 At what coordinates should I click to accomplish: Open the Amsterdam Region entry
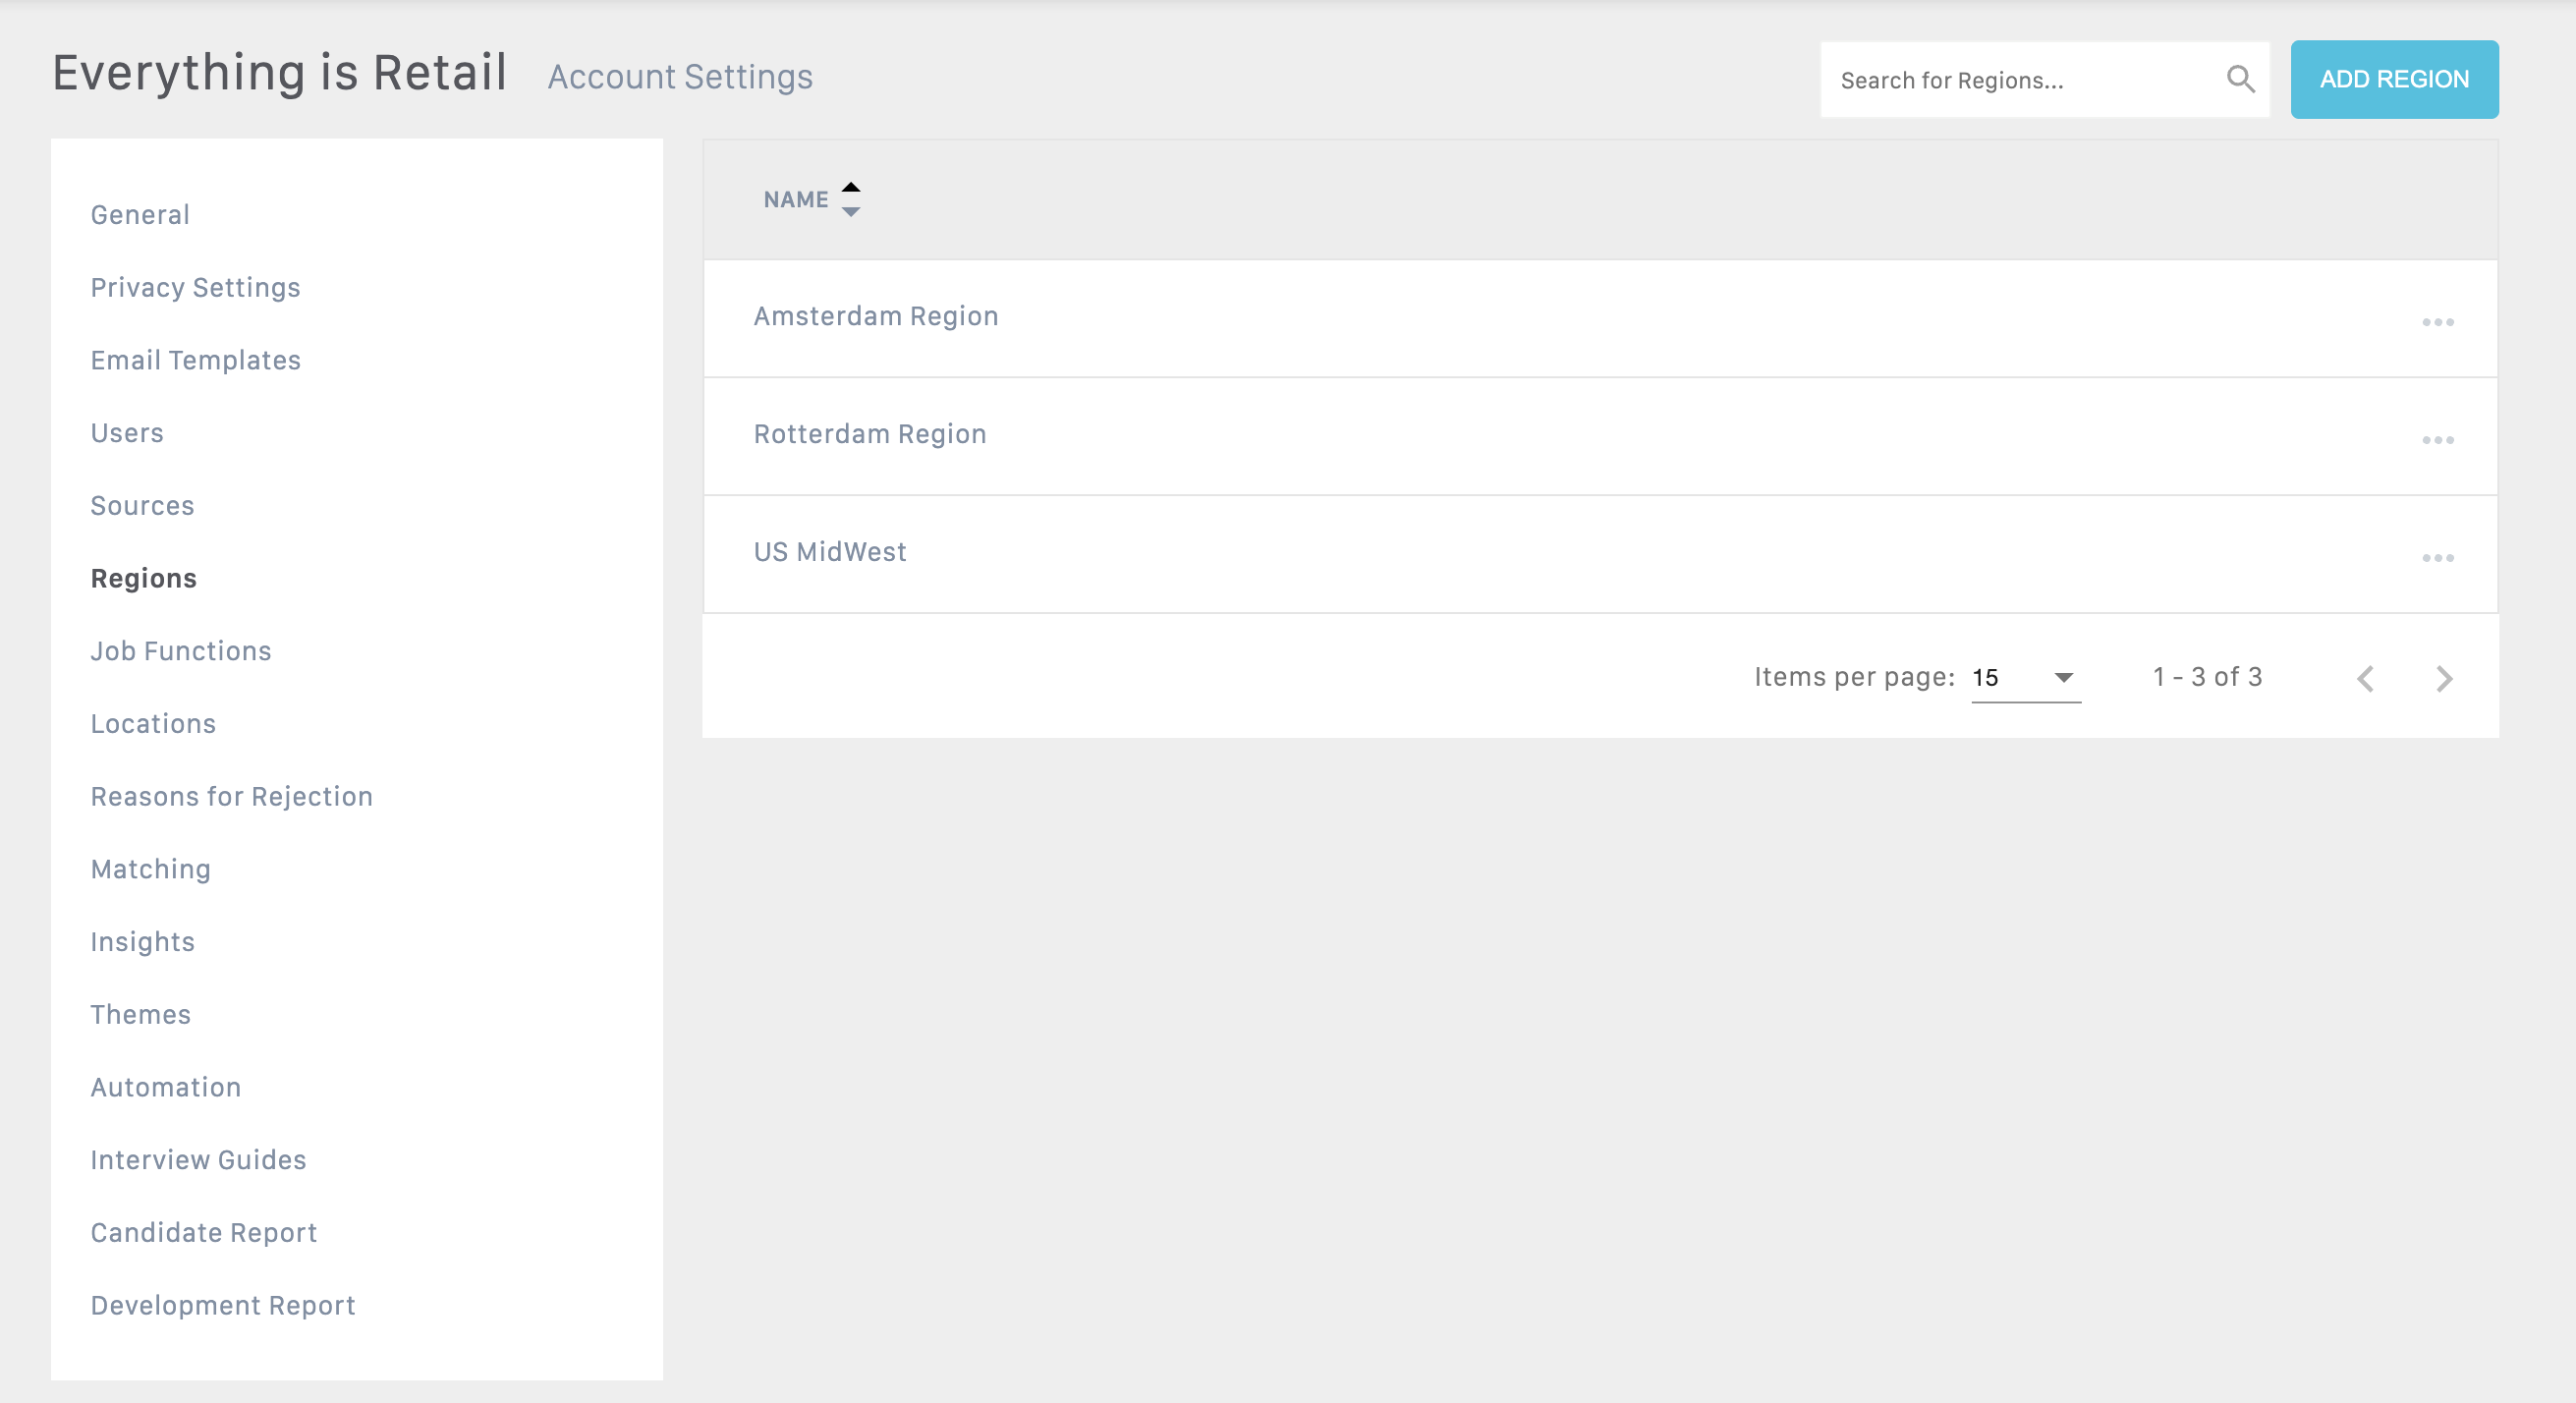coord(875,317)
